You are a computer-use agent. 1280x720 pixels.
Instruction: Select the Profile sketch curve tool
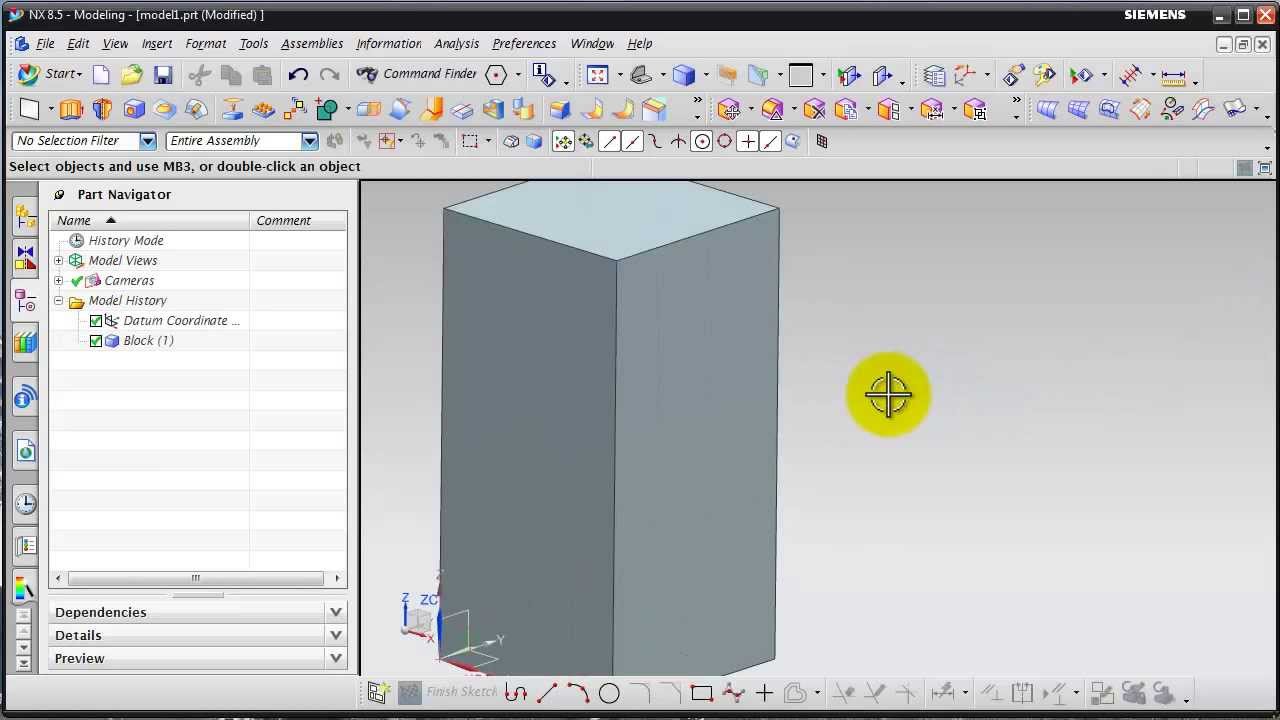[x=516, y=692]
